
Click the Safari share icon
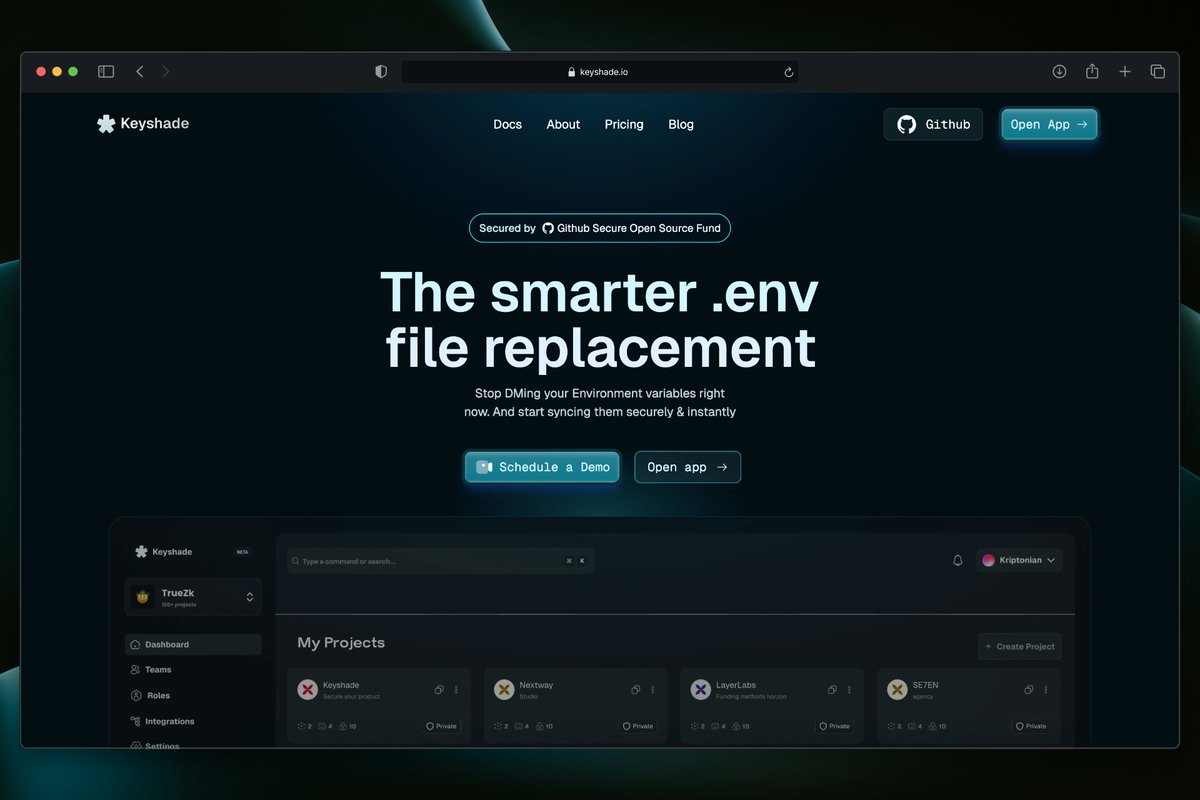(1092, 71)
